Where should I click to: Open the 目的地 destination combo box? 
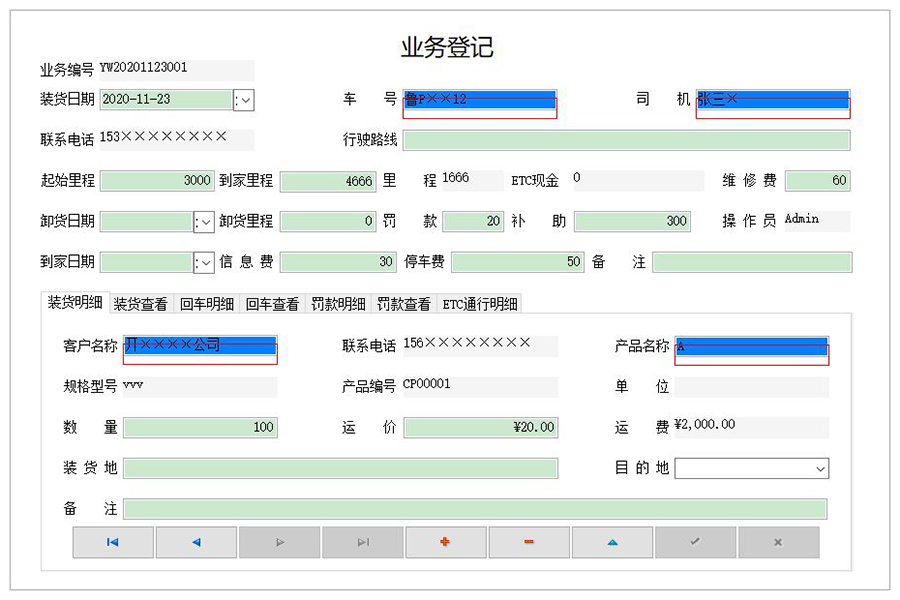coord(820,468)
